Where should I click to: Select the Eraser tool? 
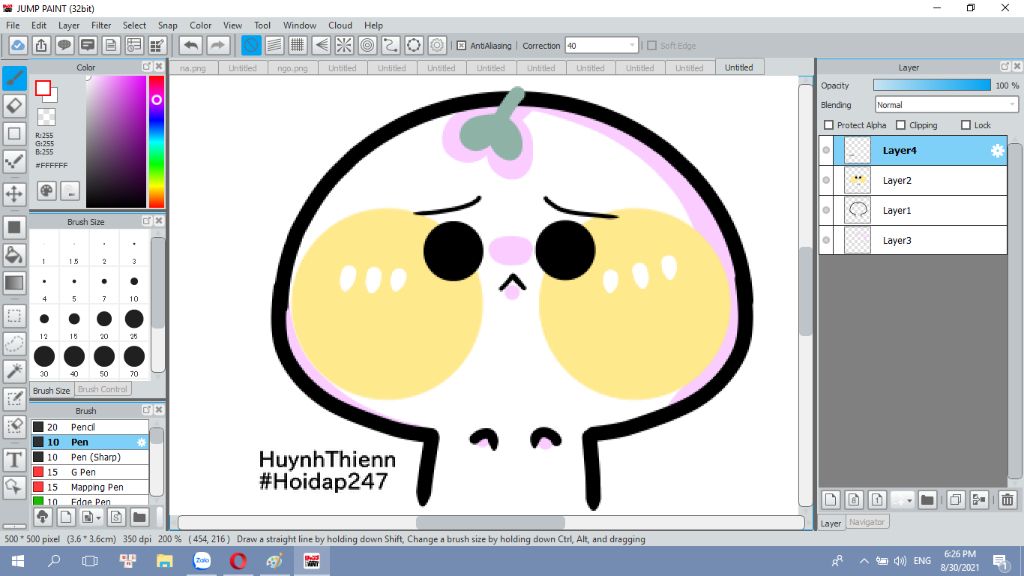14,106
